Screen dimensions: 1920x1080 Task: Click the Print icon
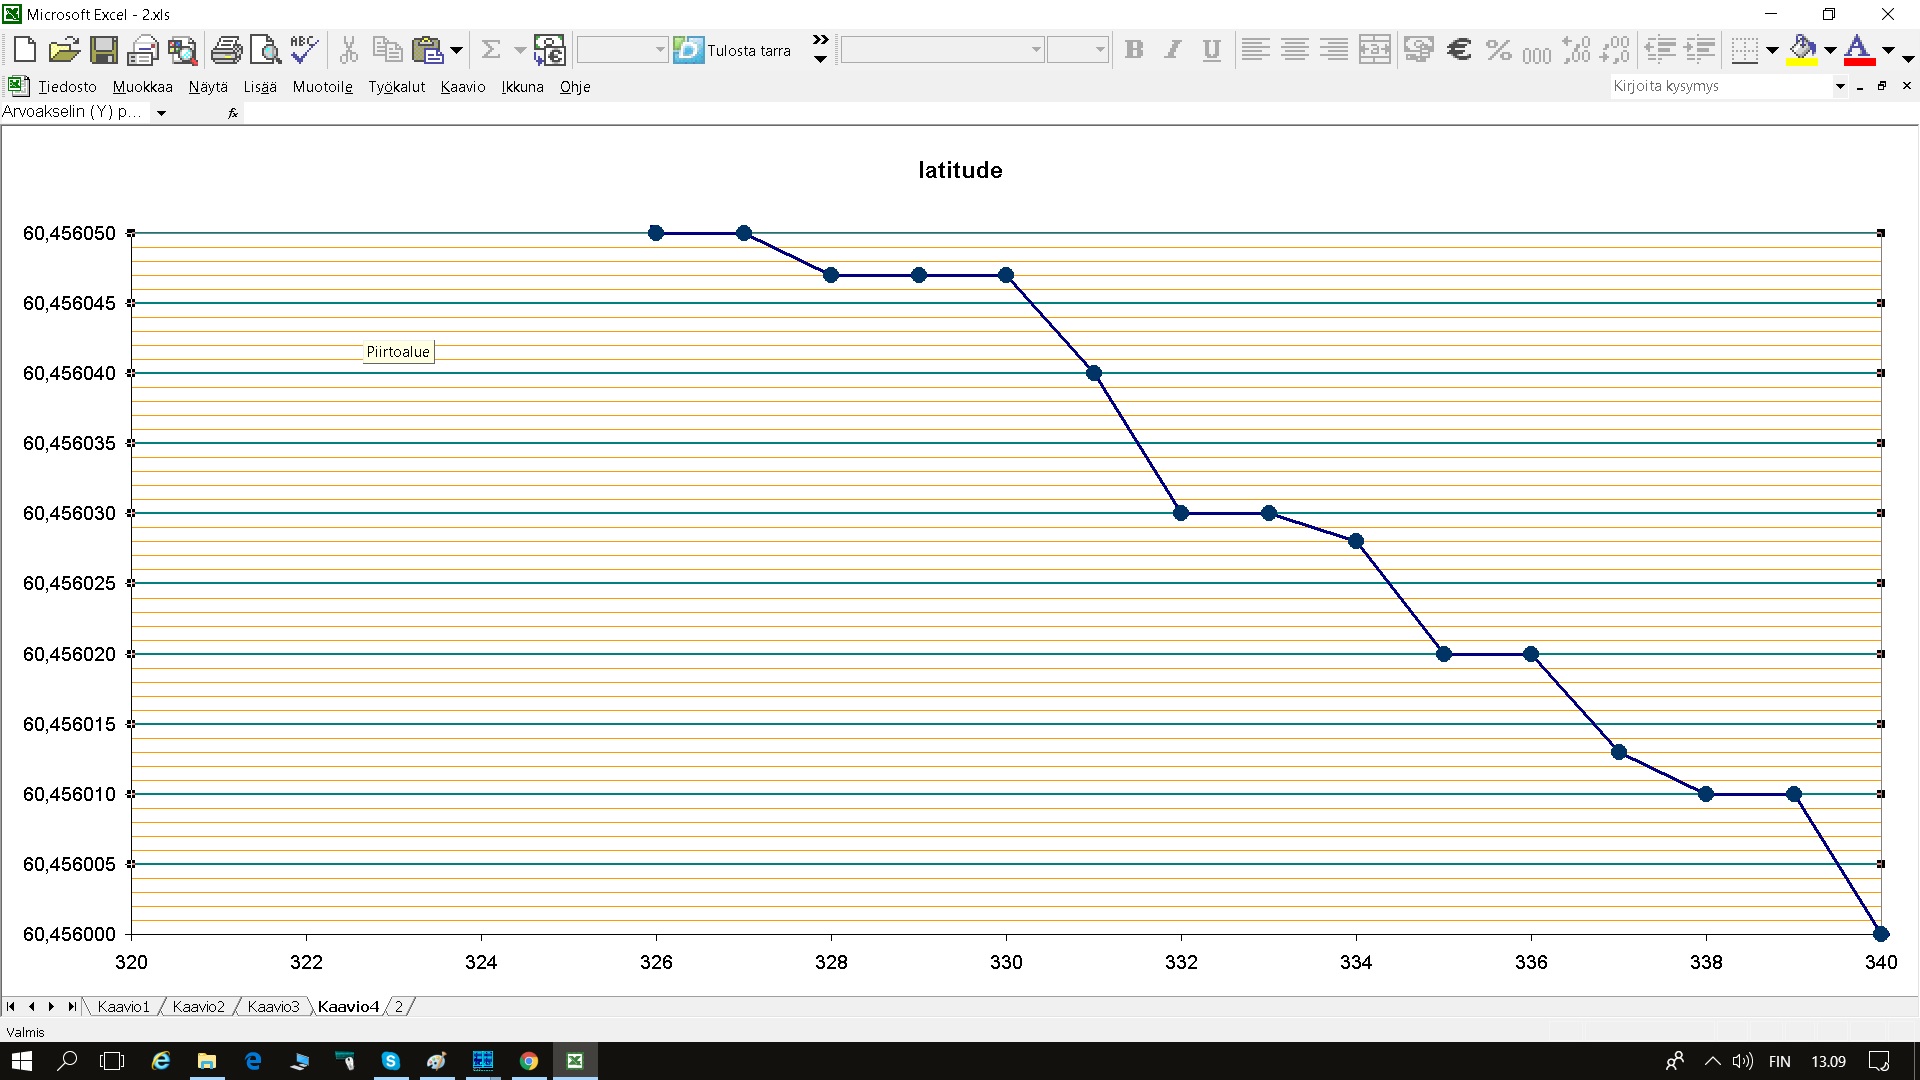[x=226, y=49]
